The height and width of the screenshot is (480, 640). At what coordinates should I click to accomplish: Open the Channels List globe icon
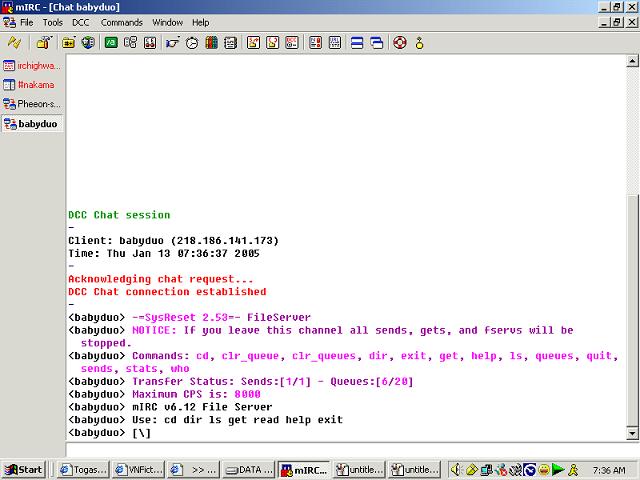point(88,42)
